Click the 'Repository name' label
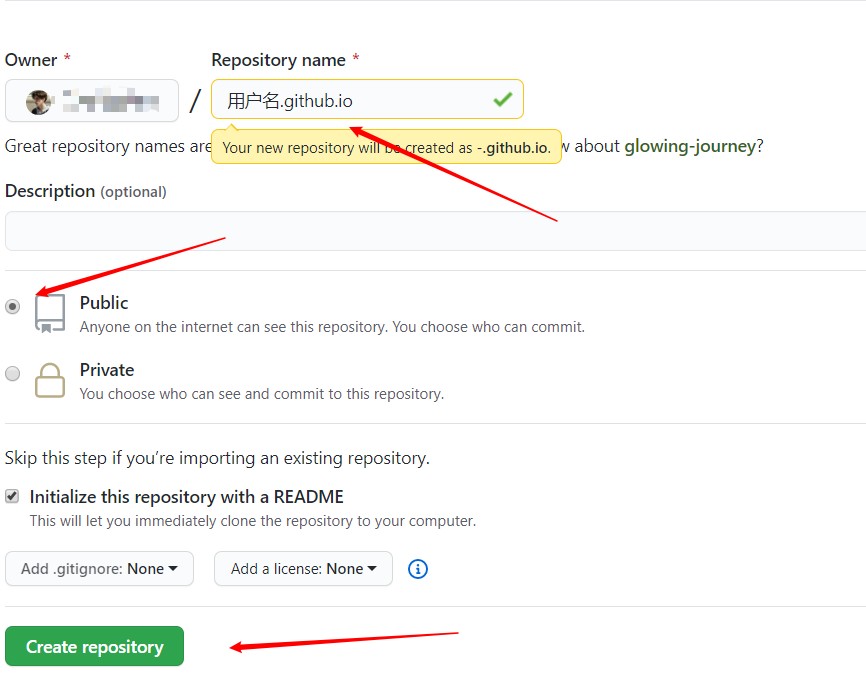866x700 pixels. point(278,60)
